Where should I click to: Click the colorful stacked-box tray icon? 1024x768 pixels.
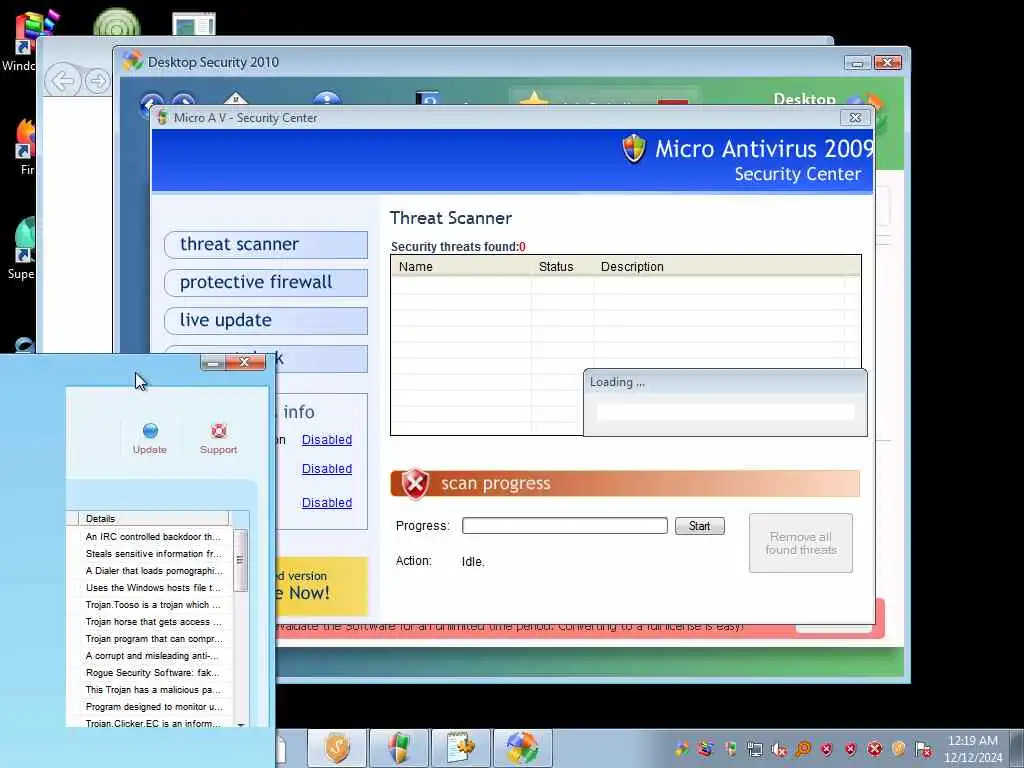(705, 748)
